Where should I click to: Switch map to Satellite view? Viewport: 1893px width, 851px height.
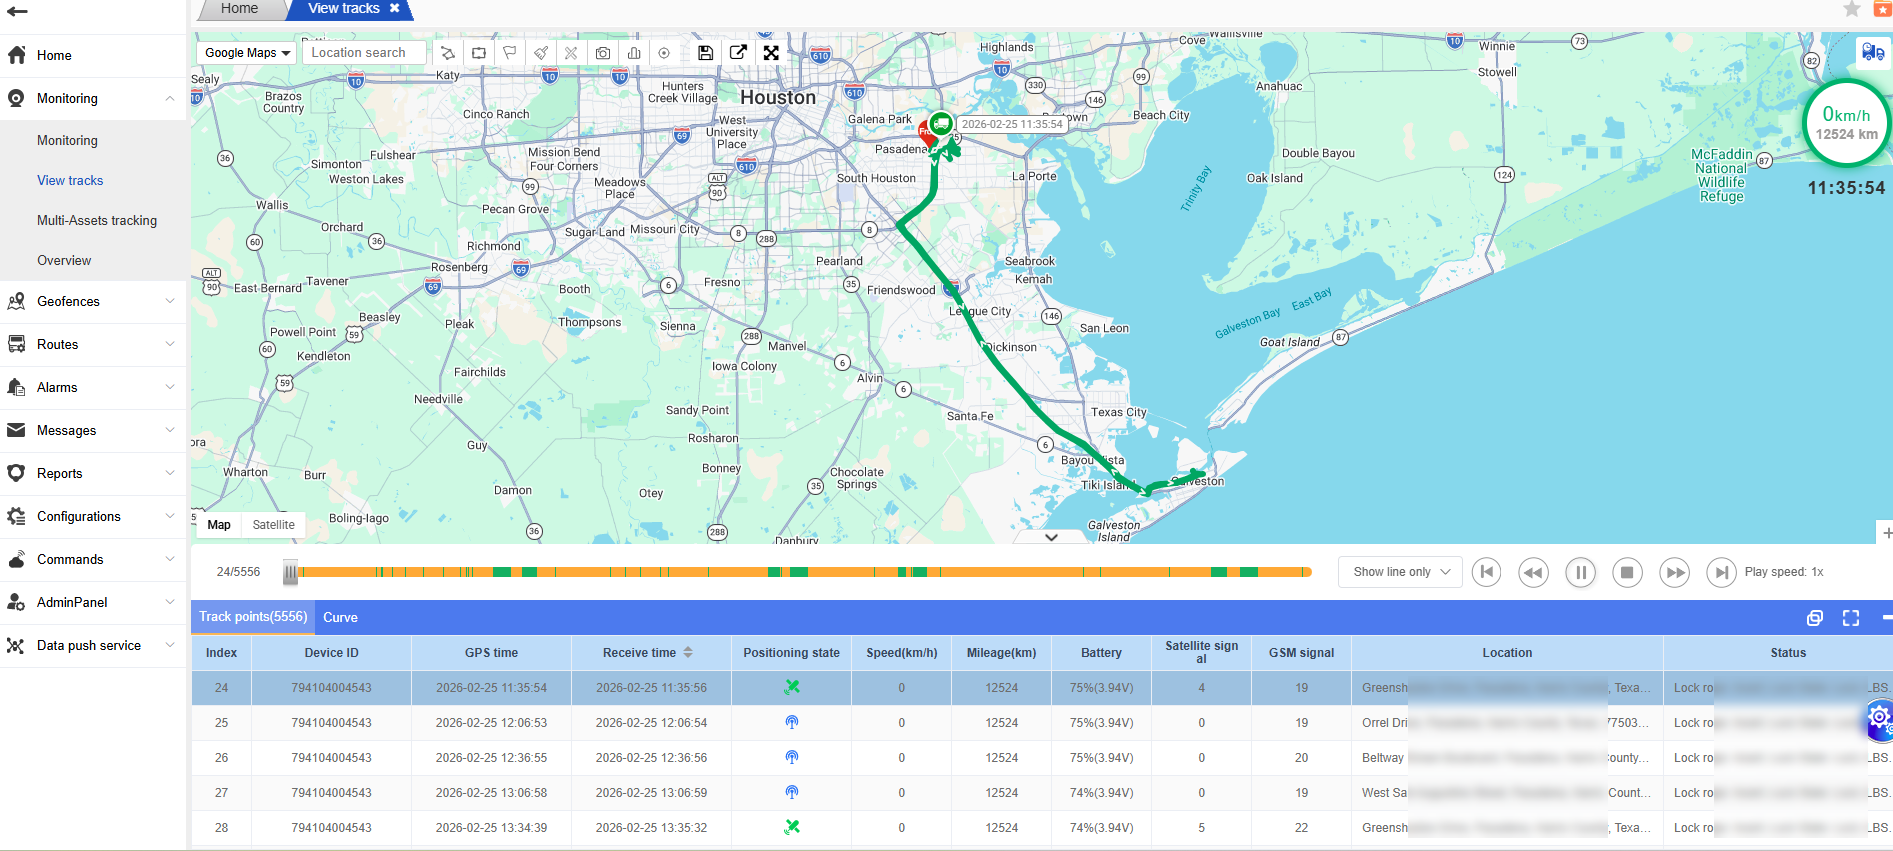pos(273,525)
